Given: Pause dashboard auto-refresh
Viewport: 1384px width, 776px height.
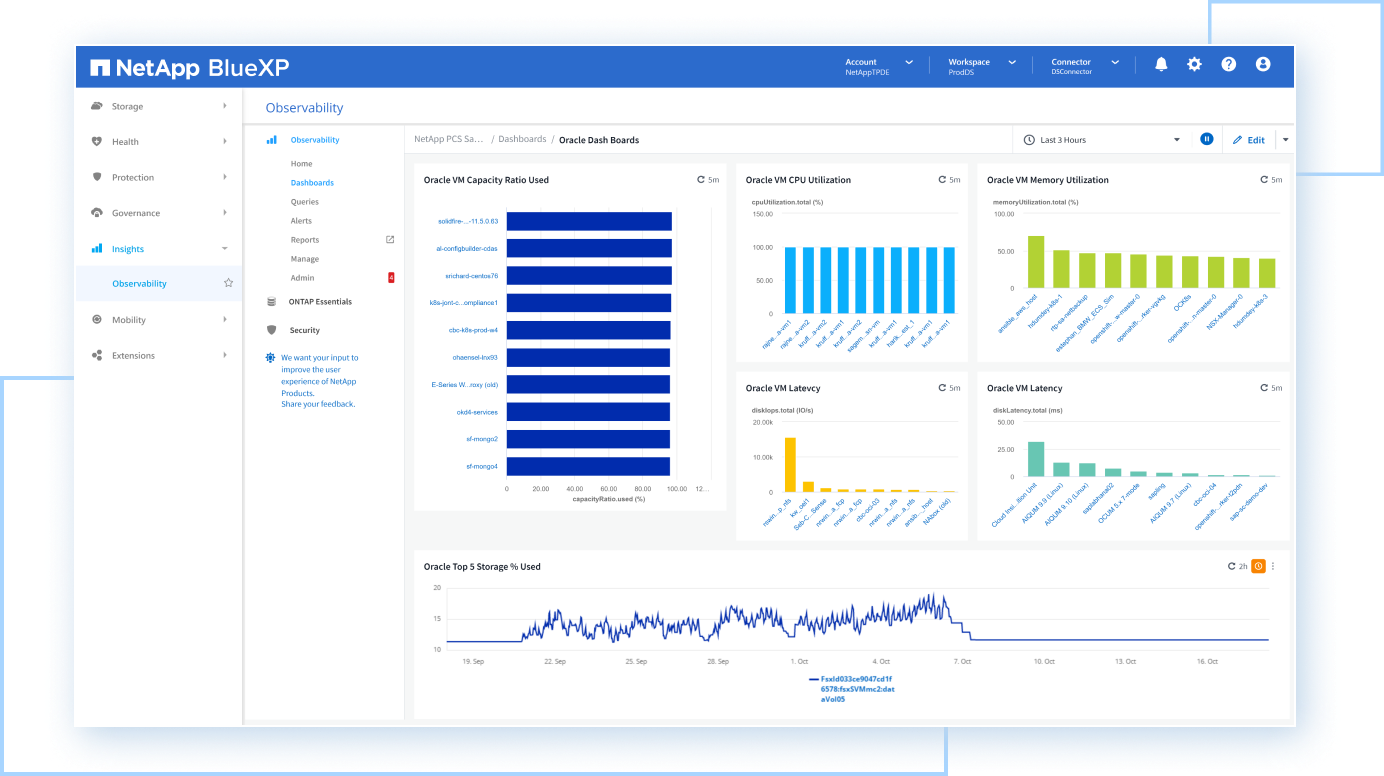Looking at the screenshot, I should point(1207,140).
